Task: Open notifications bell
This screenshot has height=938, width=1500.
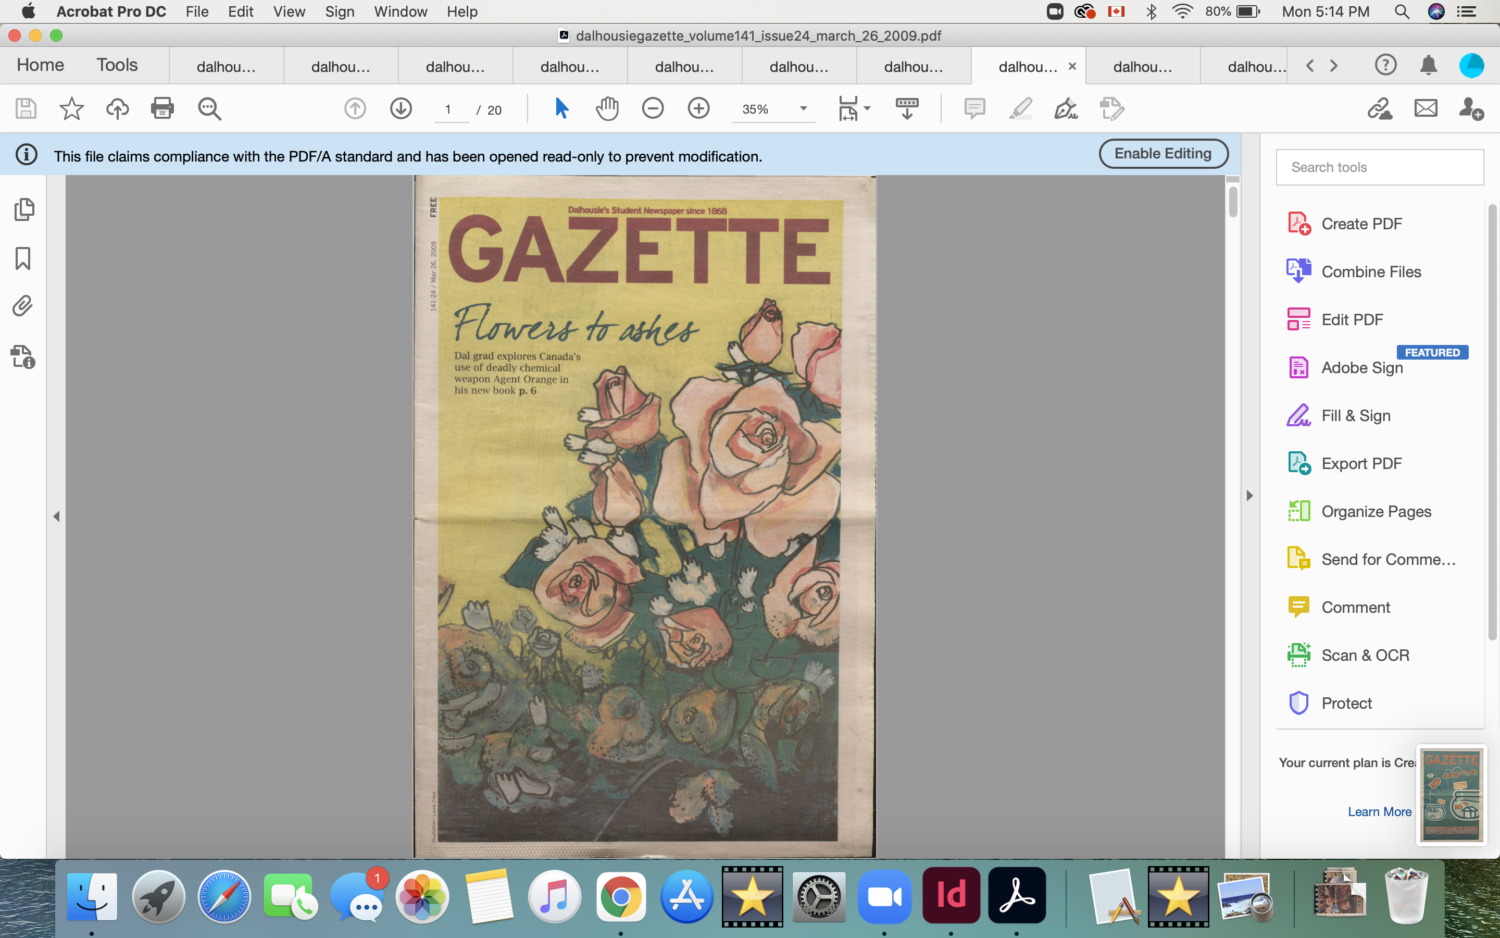Action: pyautogui.click(x=1428, y=65)
